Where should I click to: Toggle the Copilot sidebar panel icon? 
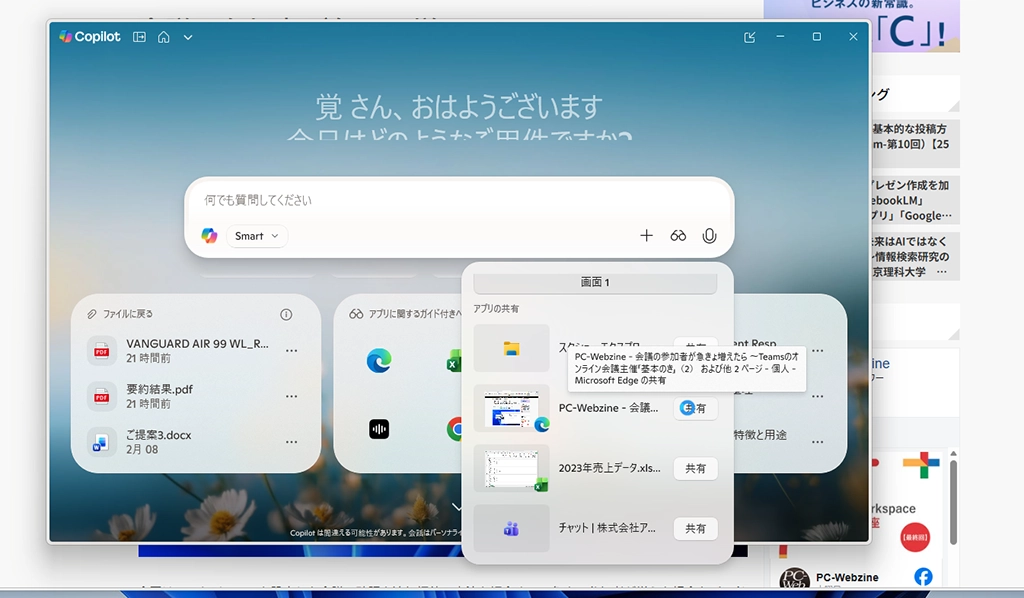pos(139,37)
